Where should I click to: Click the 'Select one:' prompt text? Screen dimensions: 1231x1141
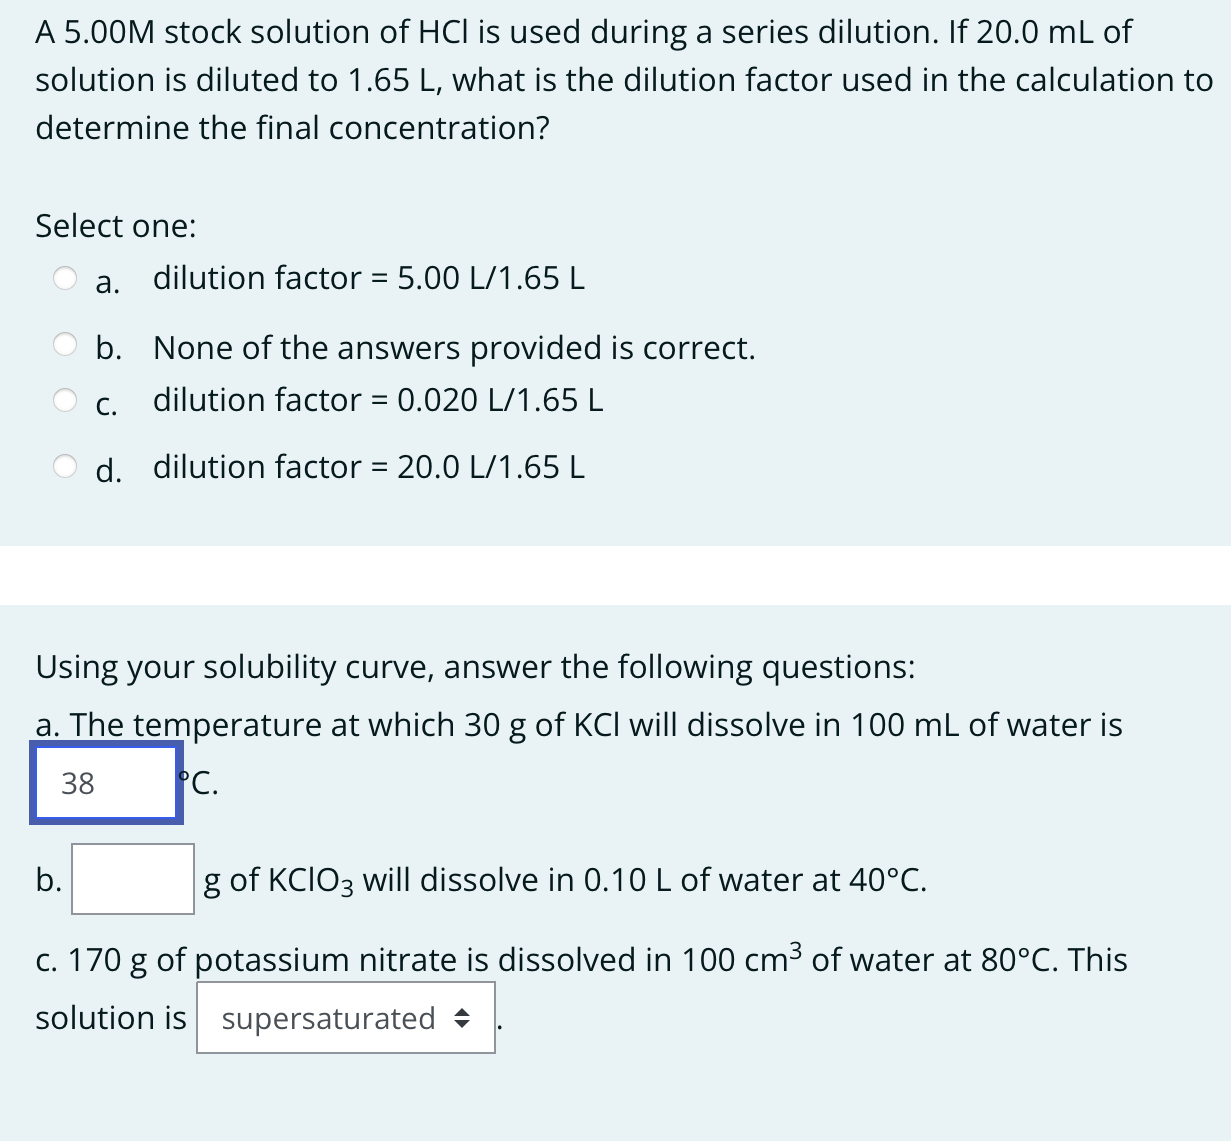(116, 226)
